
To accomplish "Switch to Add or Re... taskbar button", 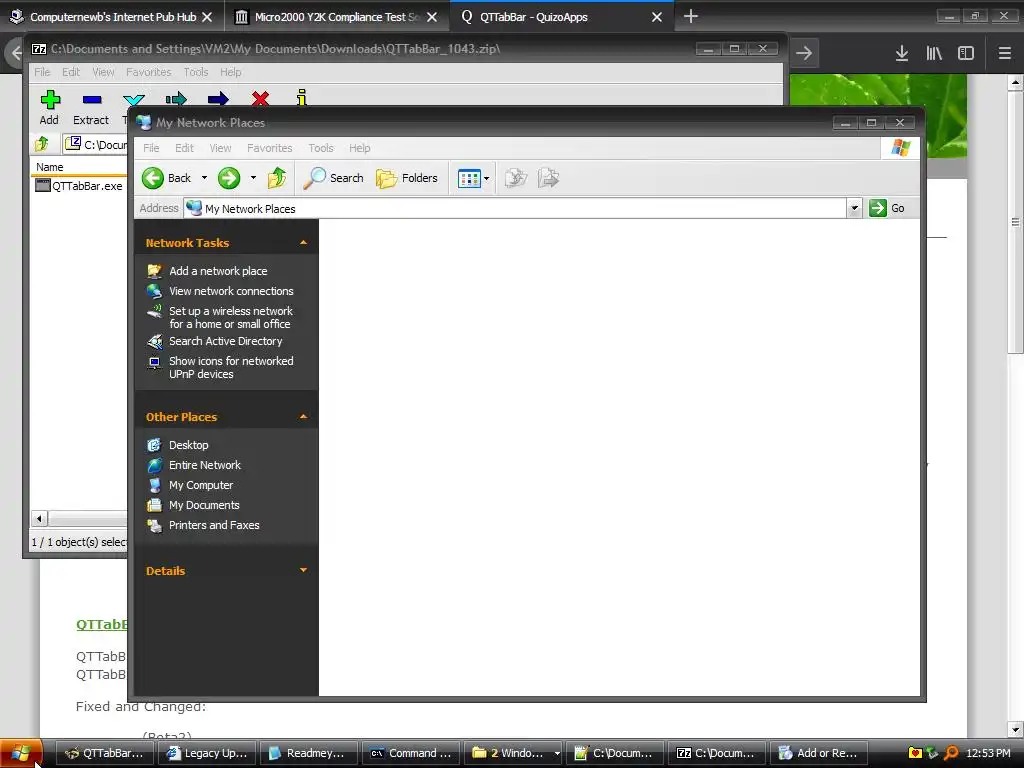I will tap(819, 753).
